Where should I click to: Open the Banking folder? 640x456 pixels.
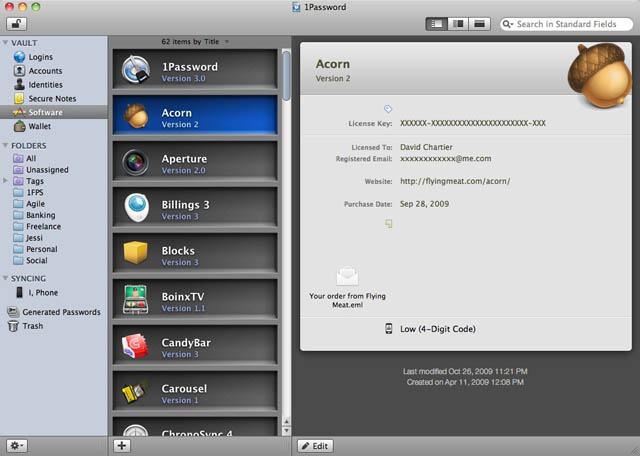(x=40, y=215)
